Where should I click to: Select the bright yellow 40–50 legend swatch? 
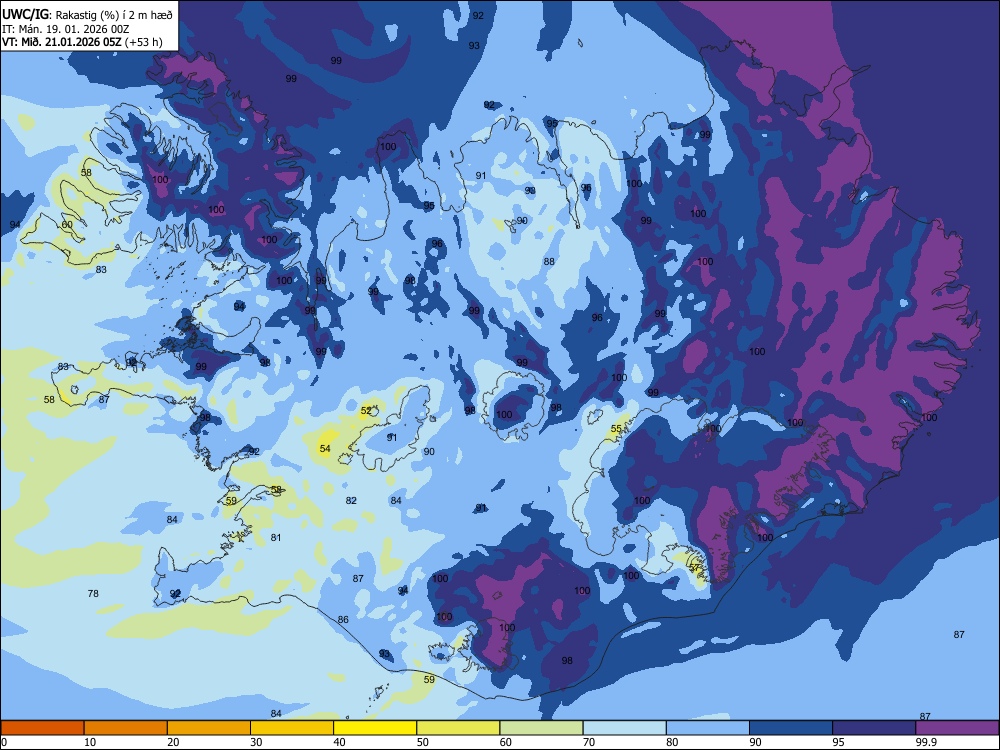point(375,728)
